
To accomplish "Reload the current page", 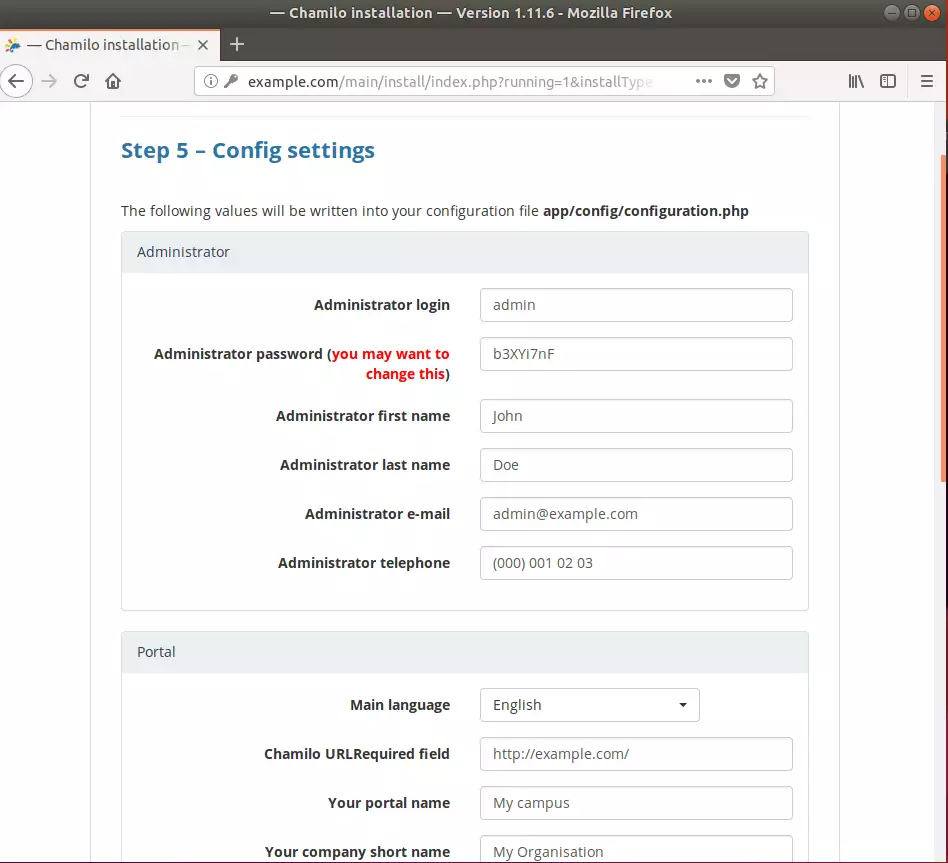I will pos(82,81).
